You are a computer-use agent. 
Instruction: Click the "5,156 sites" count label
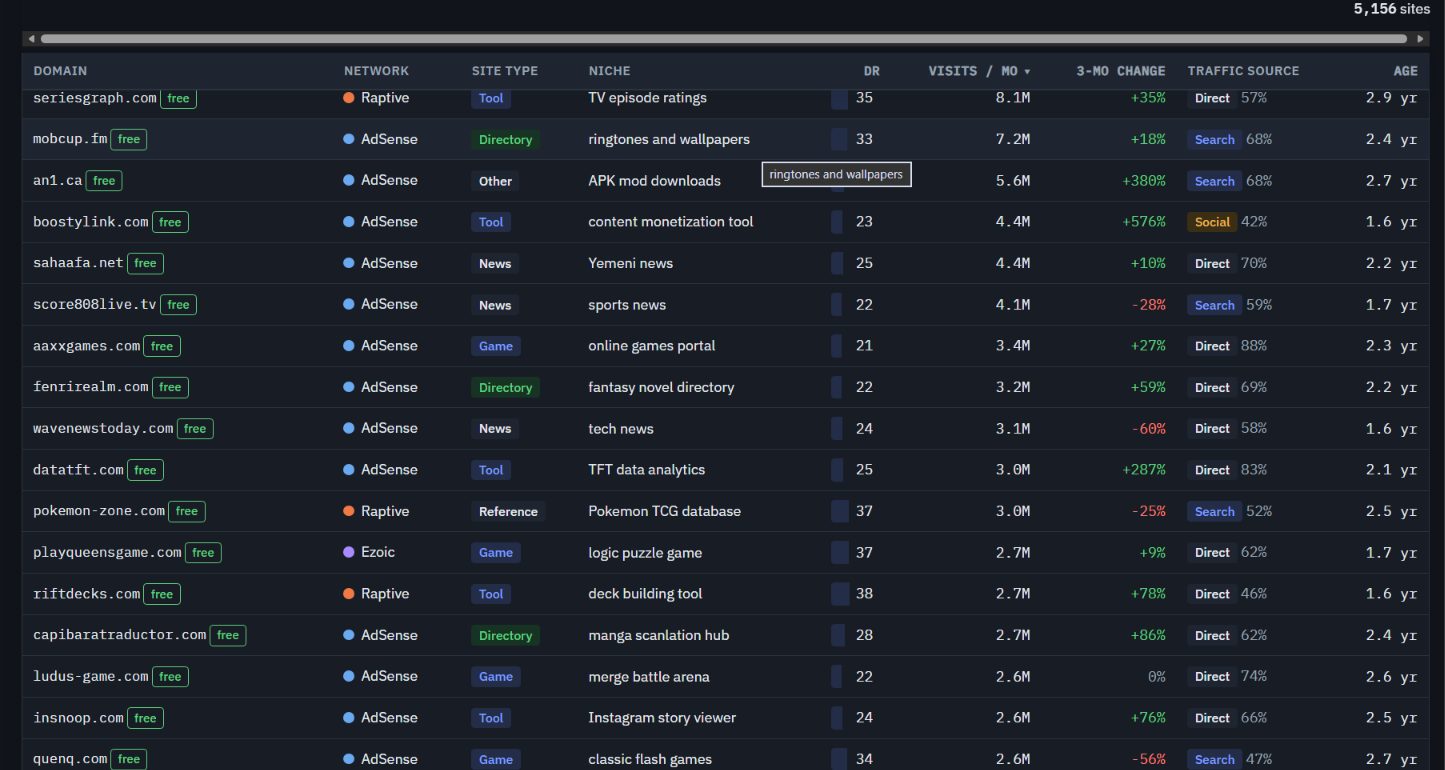pos(1393,9)
